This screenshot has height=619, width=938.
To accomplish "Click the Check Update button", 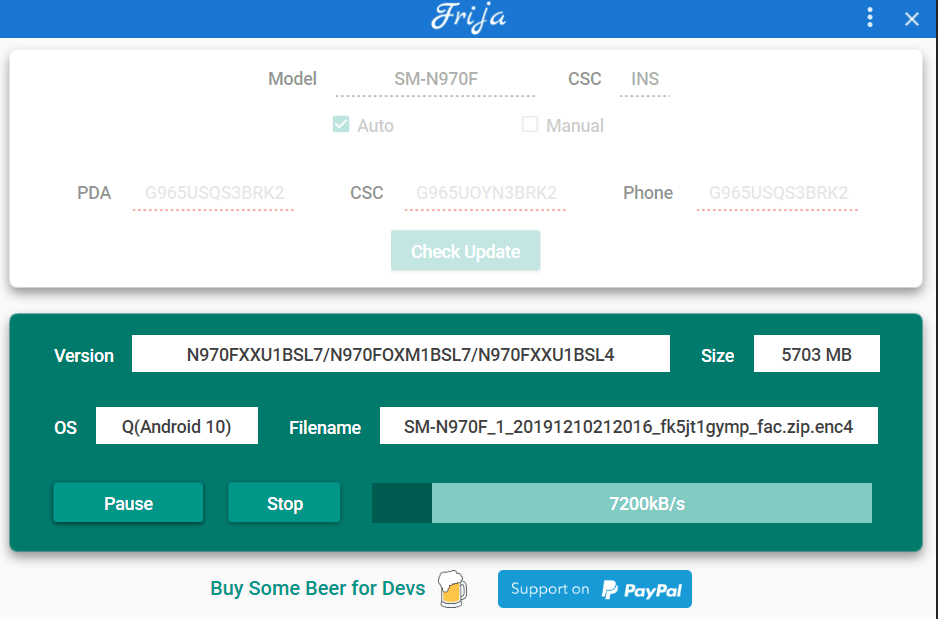I will tap(465, 250).
